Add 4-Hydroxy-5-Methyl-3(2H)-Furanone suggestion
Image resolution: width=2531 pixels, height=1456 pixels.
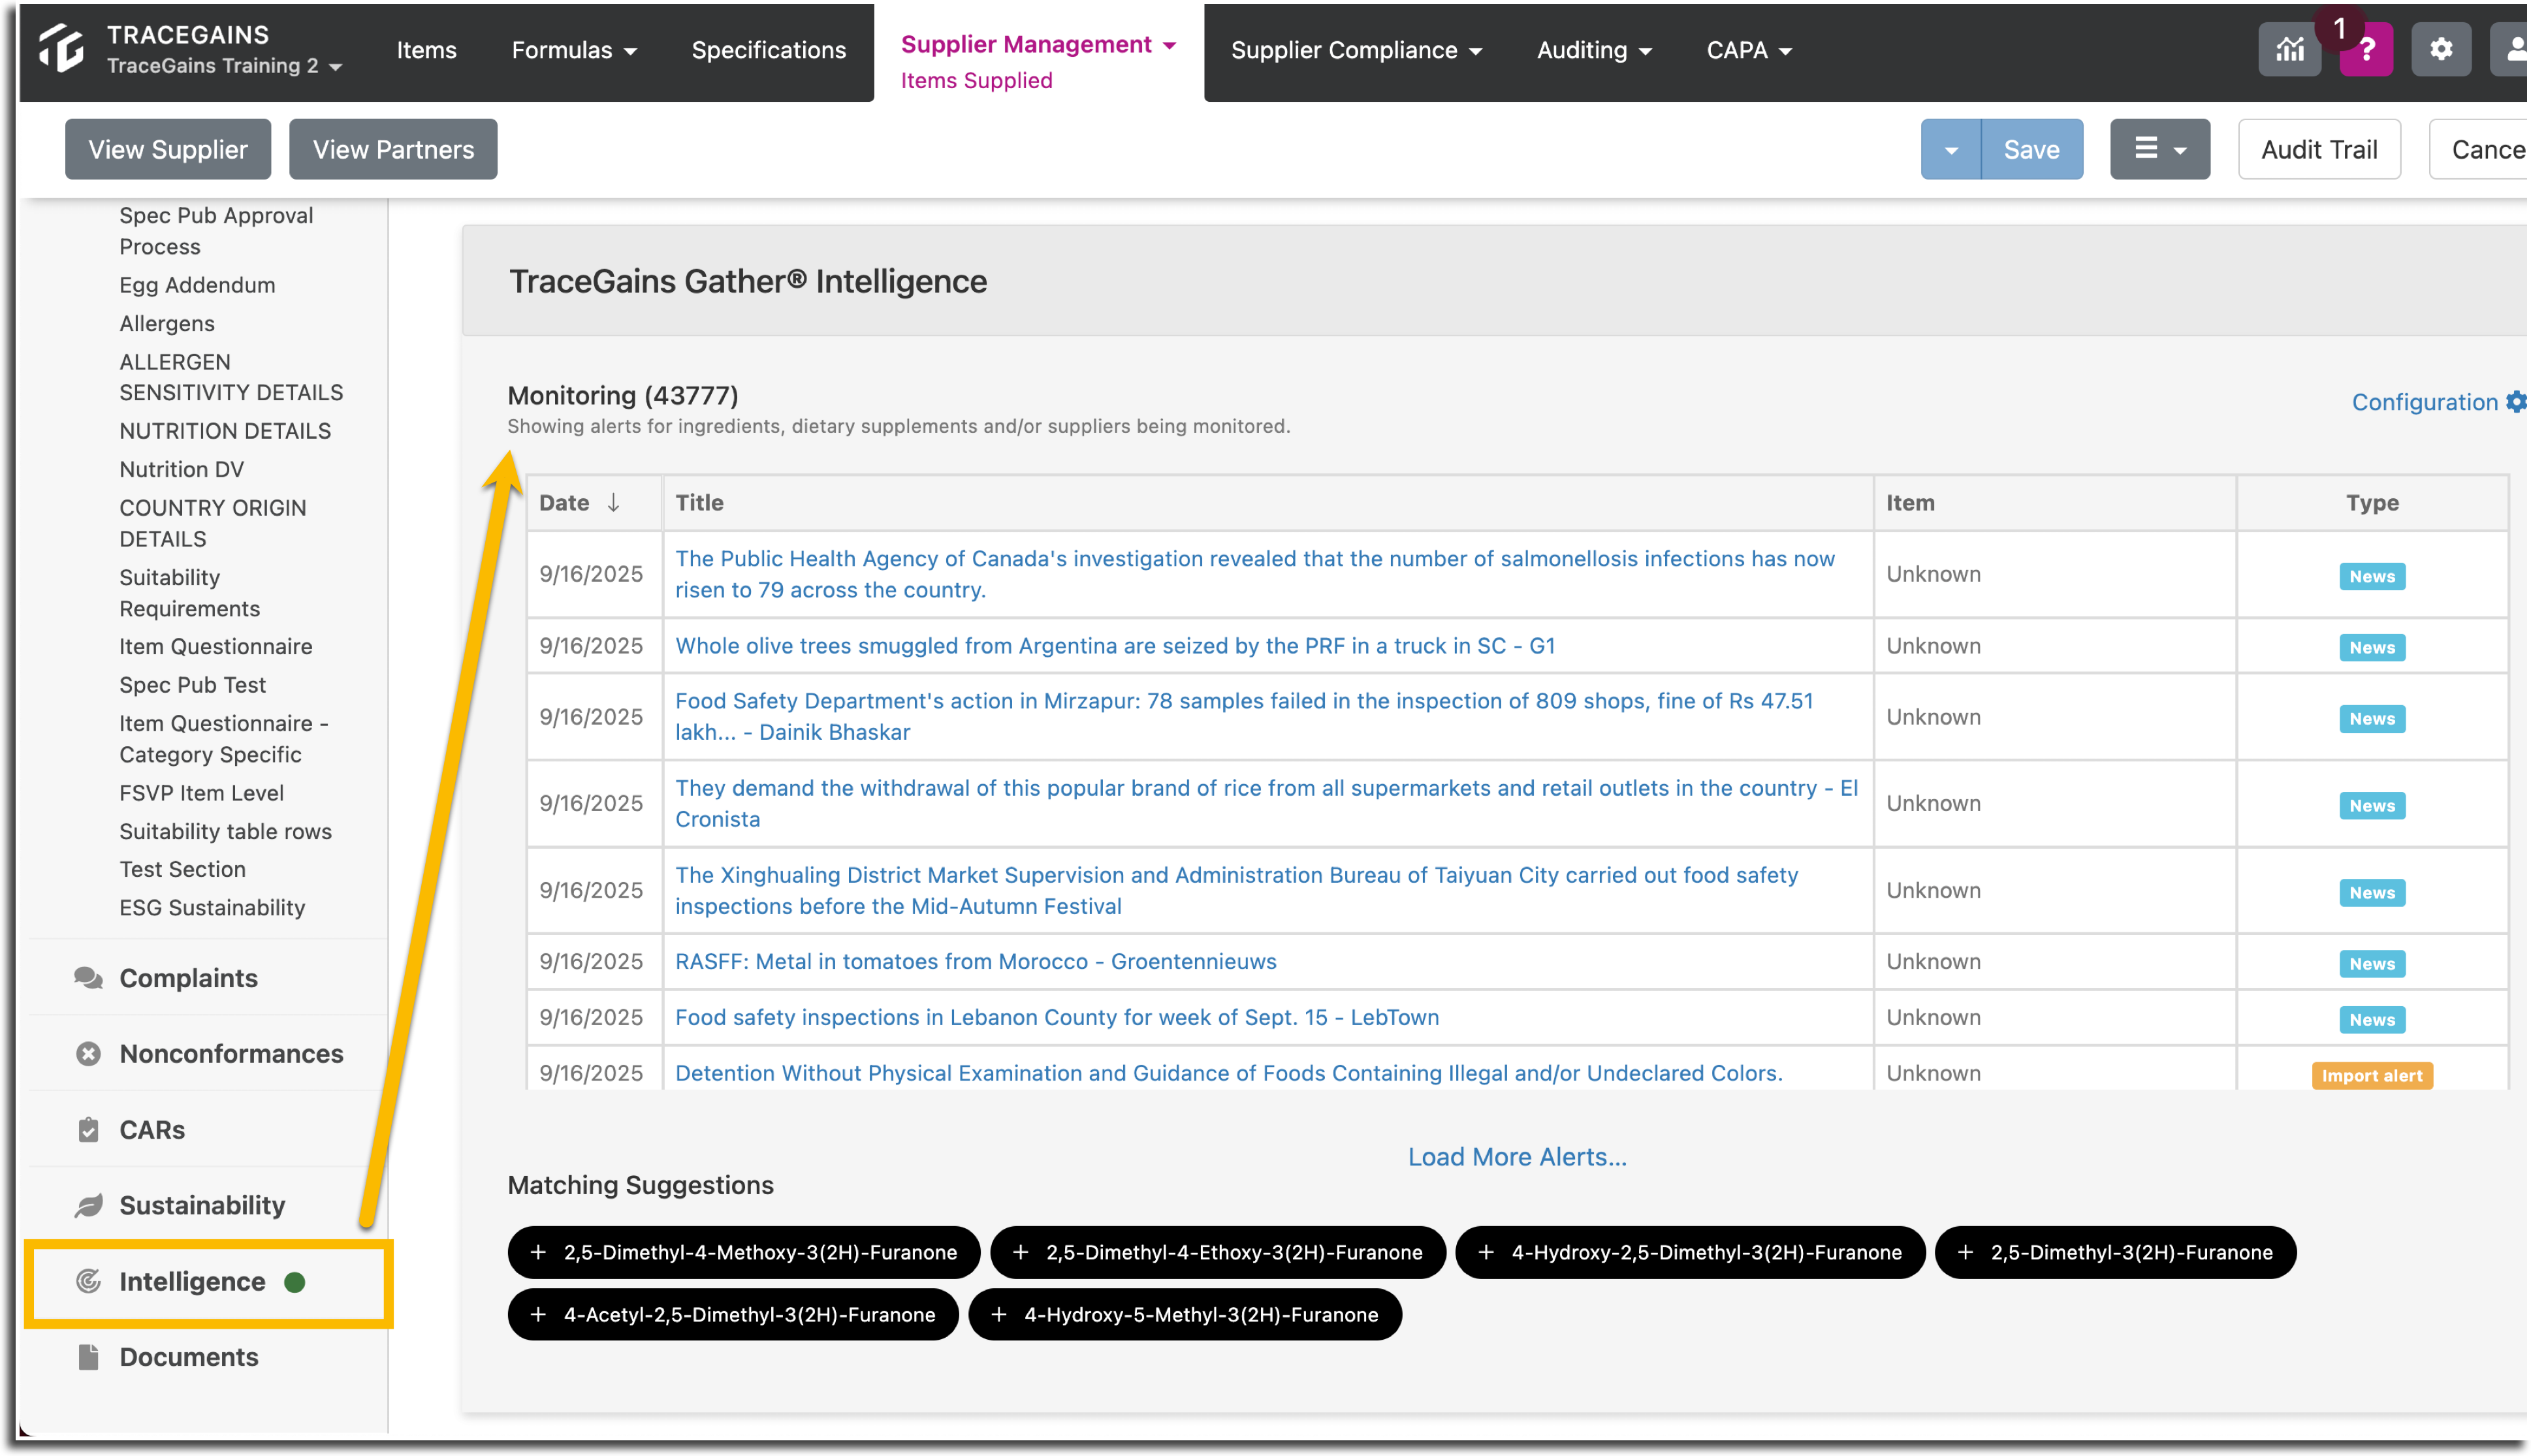1185,1314
